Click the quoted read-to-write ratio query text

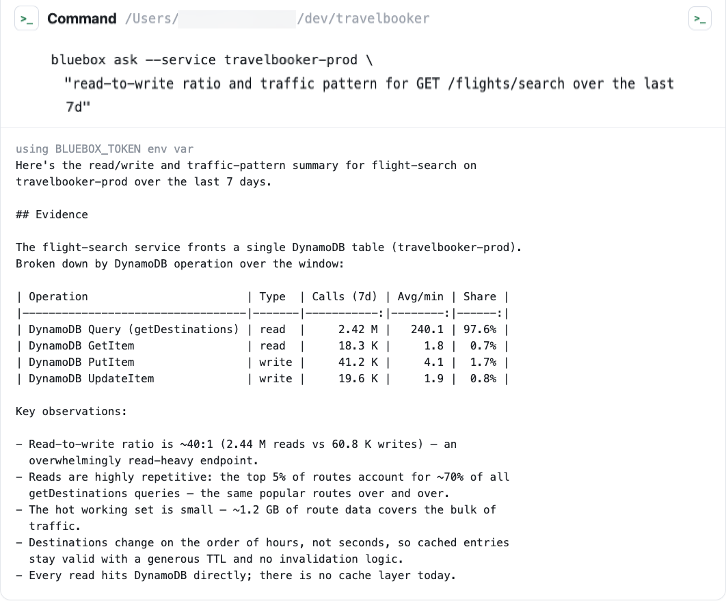tap(369, 95)
